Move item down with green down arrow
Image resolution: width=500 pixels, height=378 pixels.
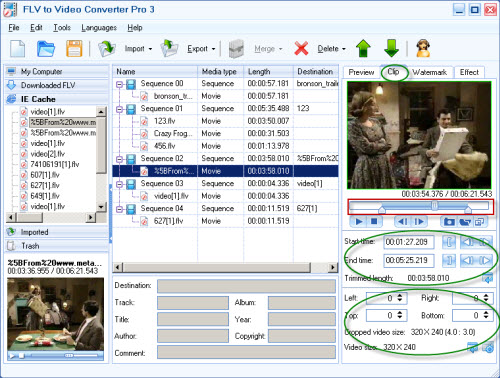tap(391, 49)
